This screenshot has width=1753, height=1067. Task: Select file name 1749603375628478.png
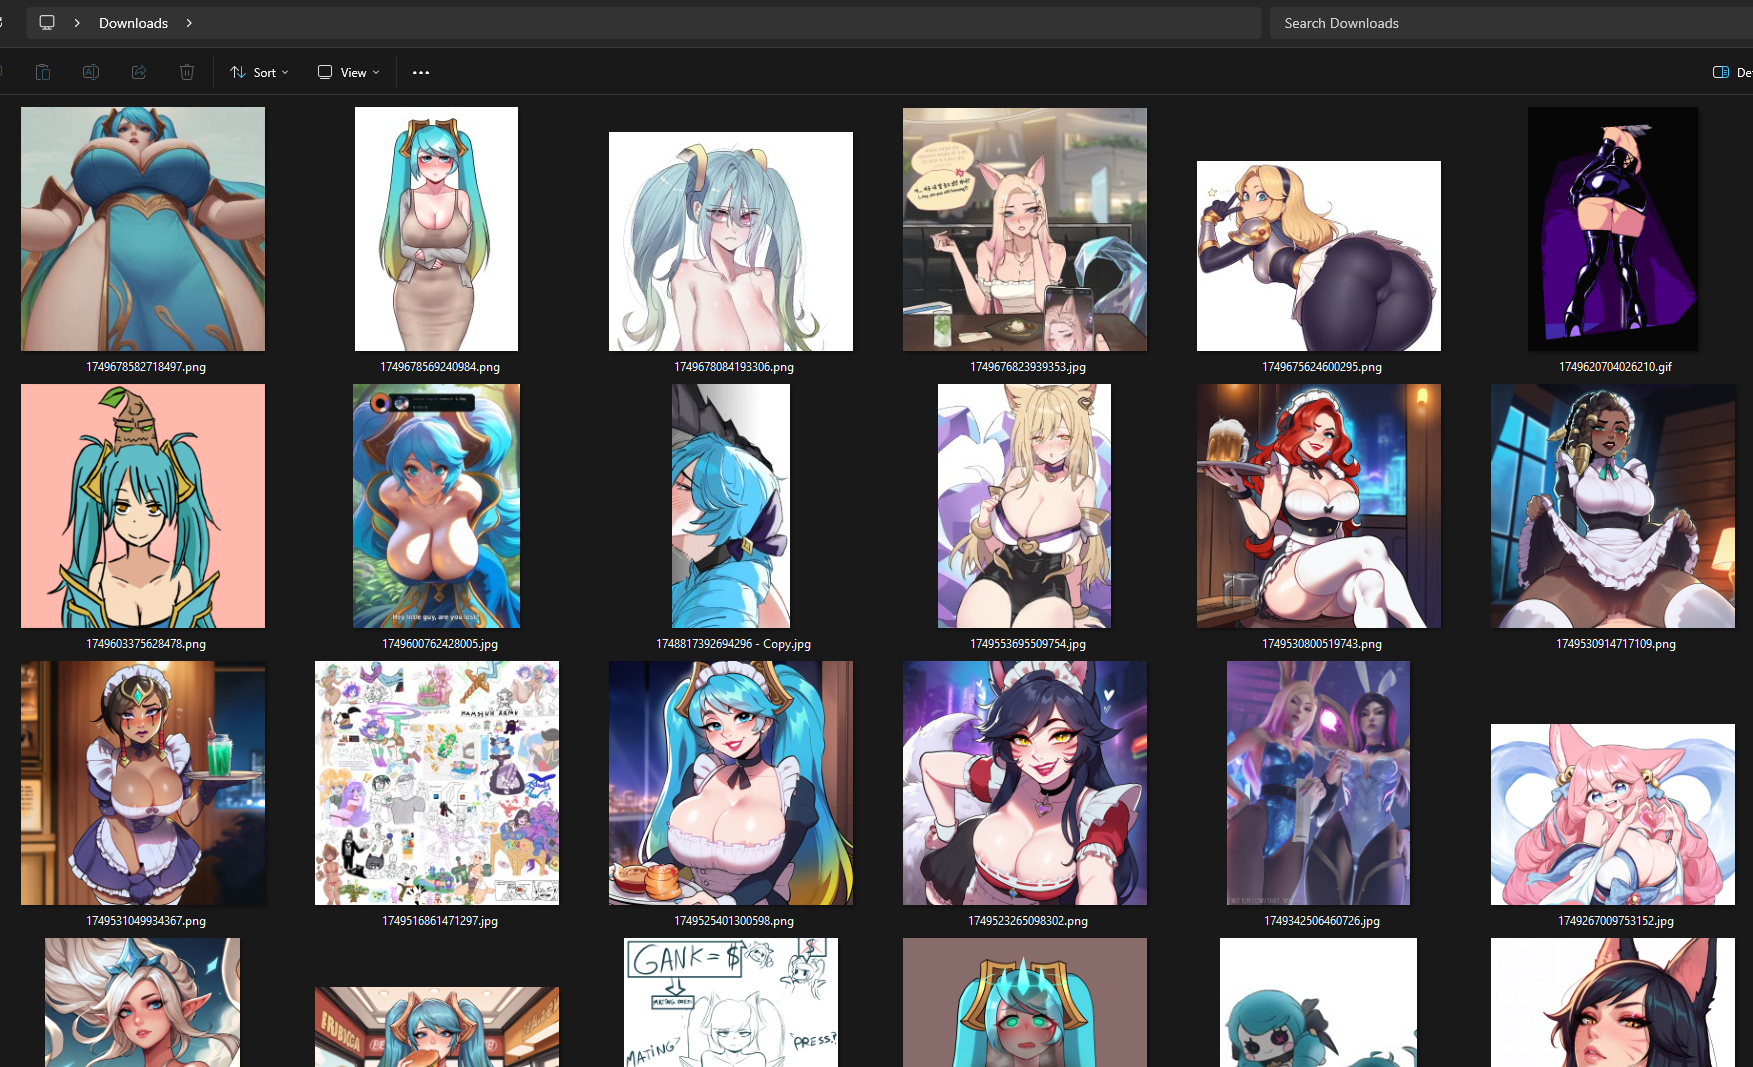click(146, 644)
